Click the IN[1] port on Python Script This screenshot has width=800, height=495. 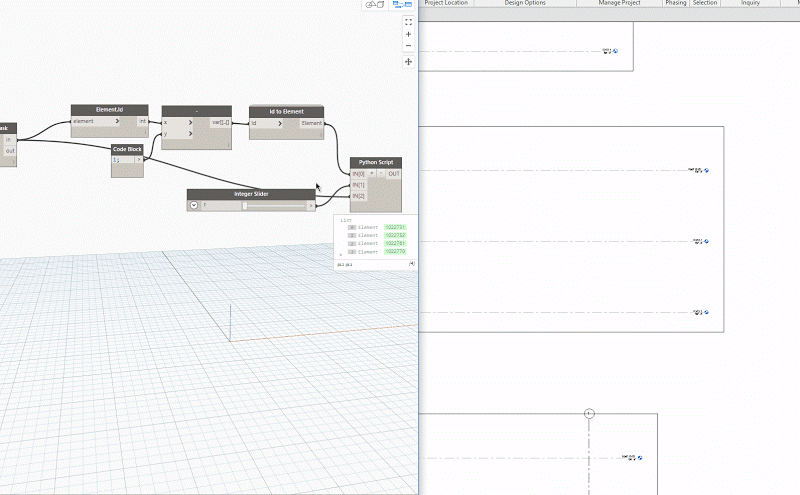pyautogui.click(x=359, y=185)
